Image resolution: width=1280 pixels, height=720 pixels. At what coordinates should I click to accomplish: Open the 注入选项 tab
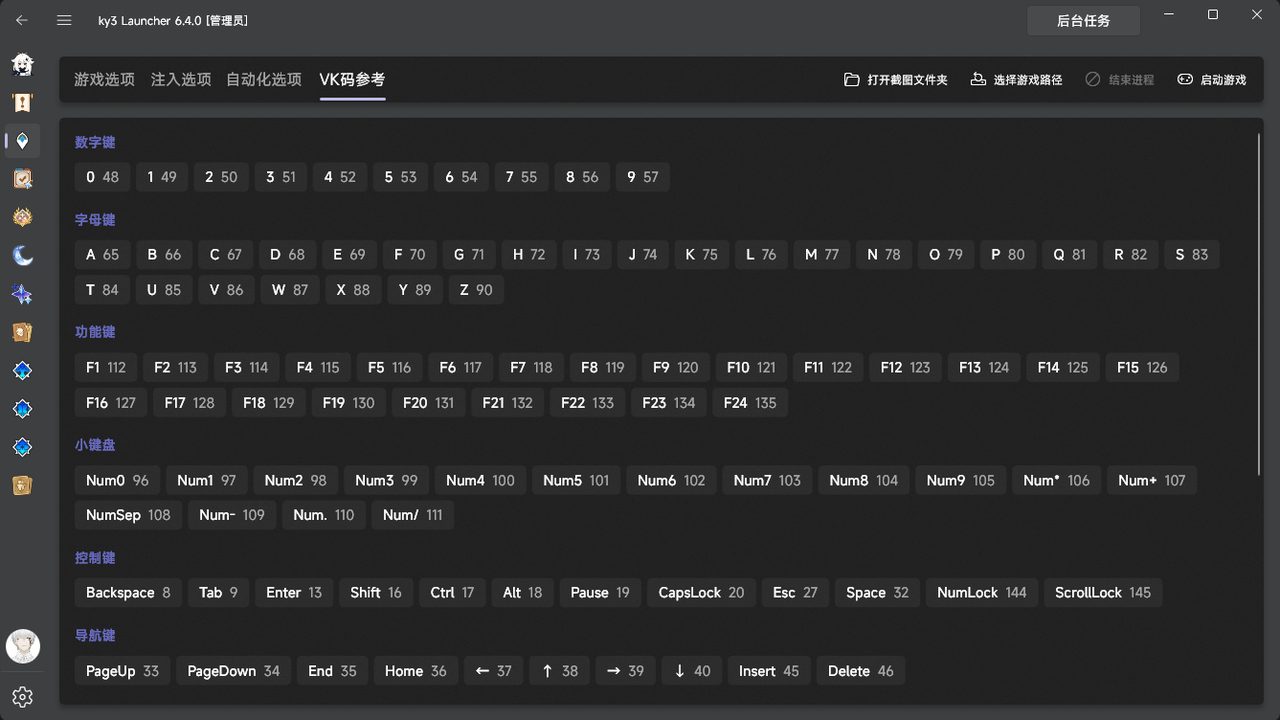coord(181,79)
